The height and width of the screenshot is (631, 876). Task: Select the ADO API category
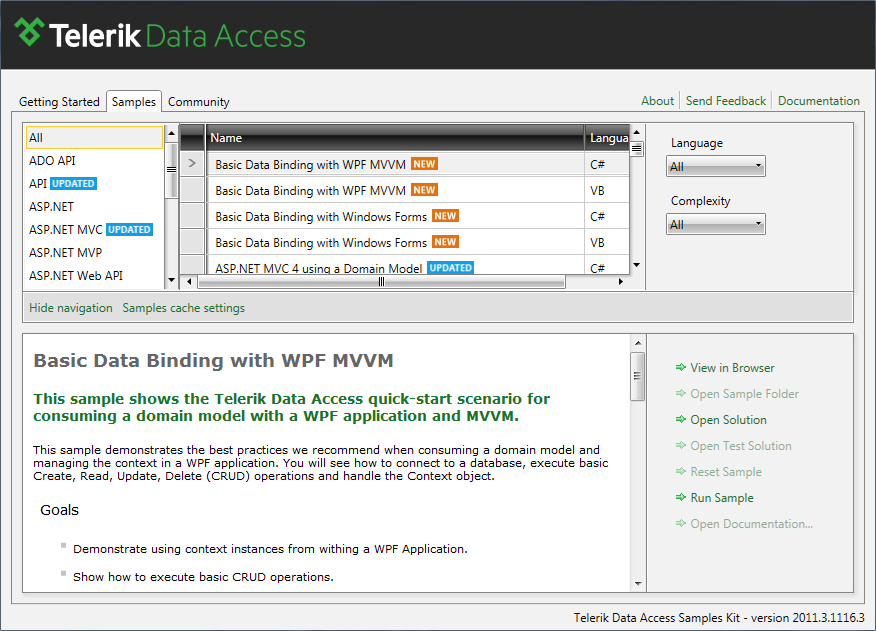click(x=94, y=160)
